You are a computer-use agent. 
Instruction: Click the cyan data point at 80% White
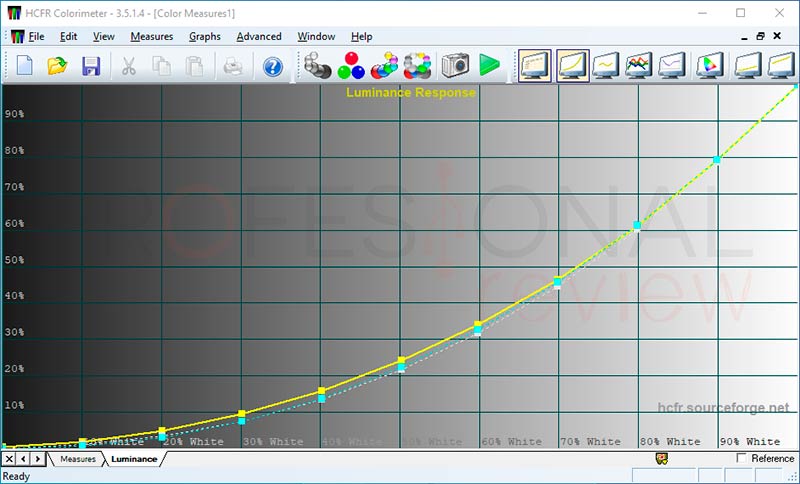tap(637, 225)
